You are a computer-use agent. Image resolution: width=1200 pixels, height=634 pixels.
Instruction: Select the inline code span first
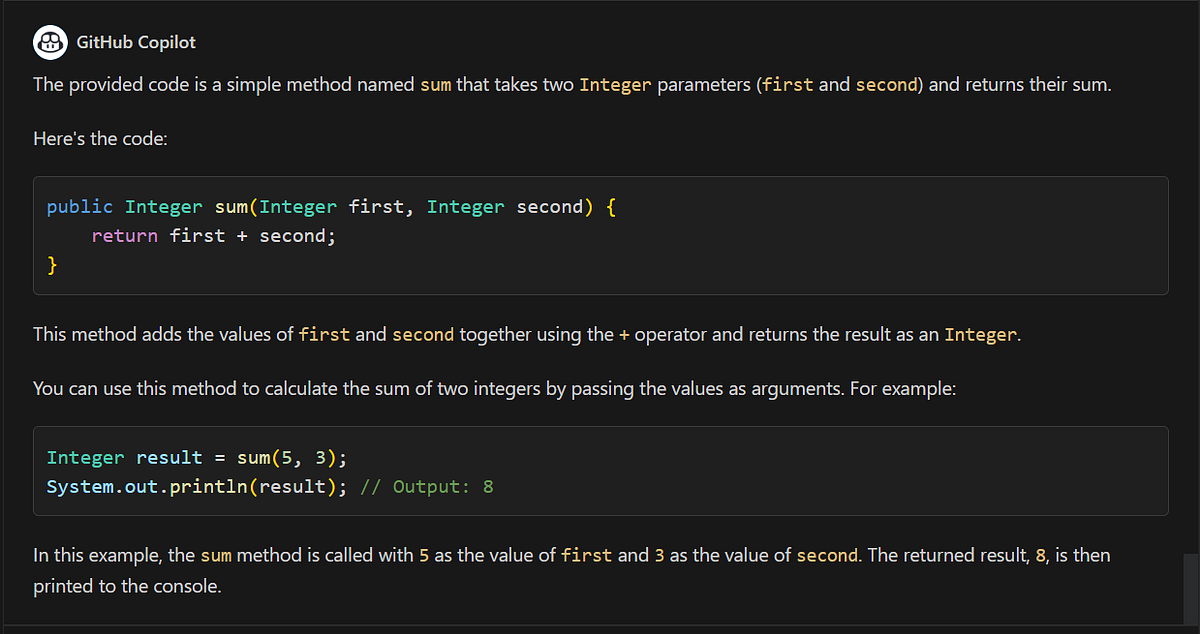[x=789, y=85]
